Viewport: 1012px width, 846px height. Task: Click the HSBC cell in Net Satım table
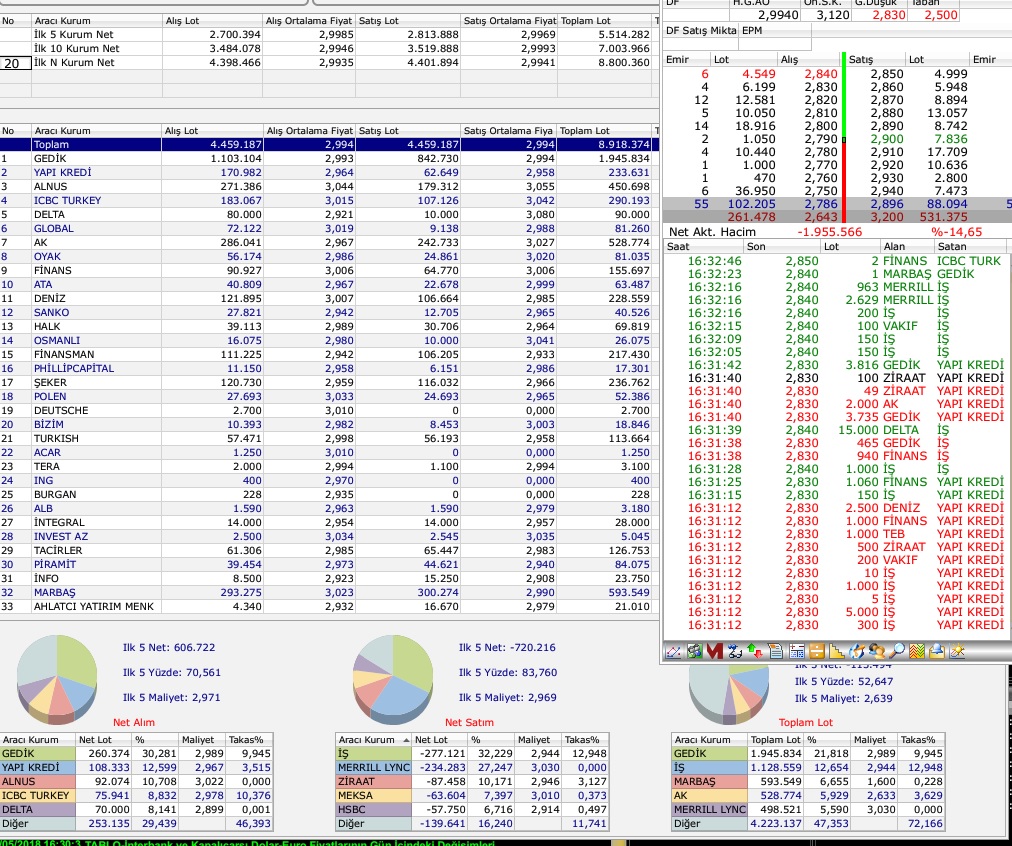click(x=374, y=810)
